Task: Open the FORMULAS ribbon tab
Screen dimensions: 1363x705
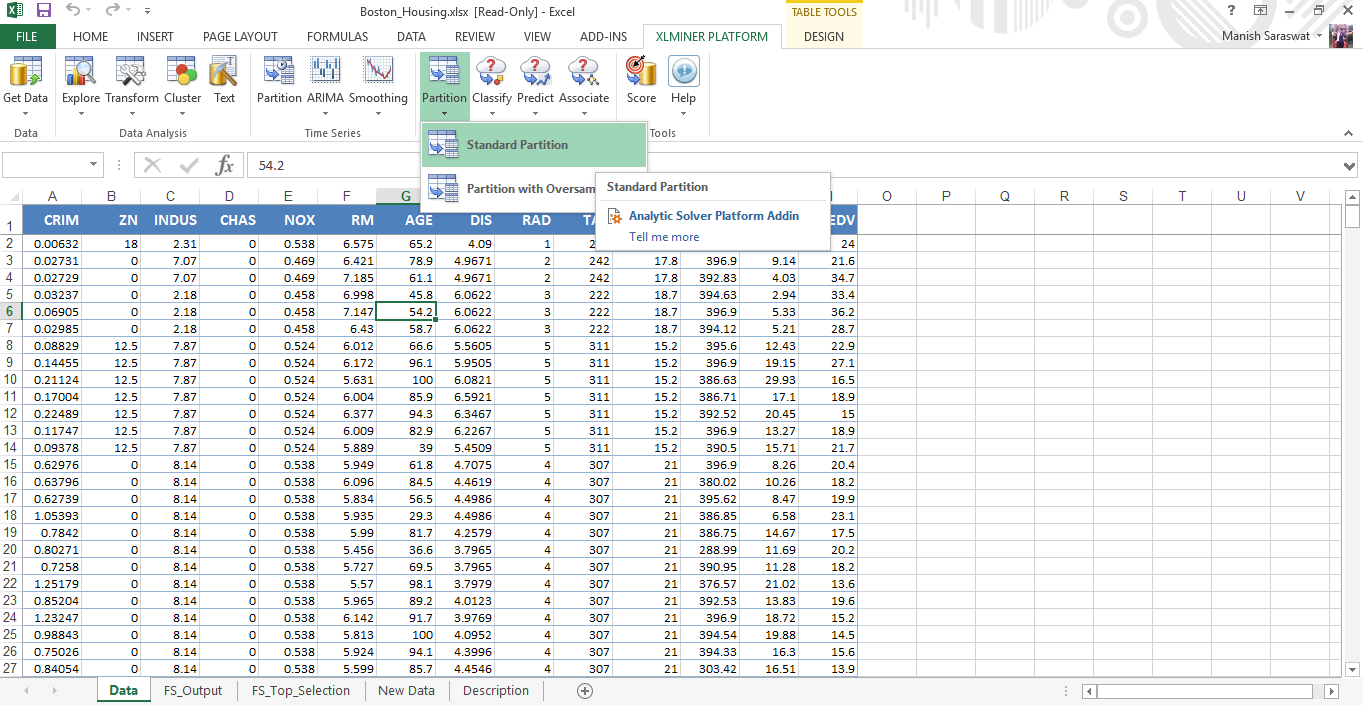Action: tap(337, 37)
